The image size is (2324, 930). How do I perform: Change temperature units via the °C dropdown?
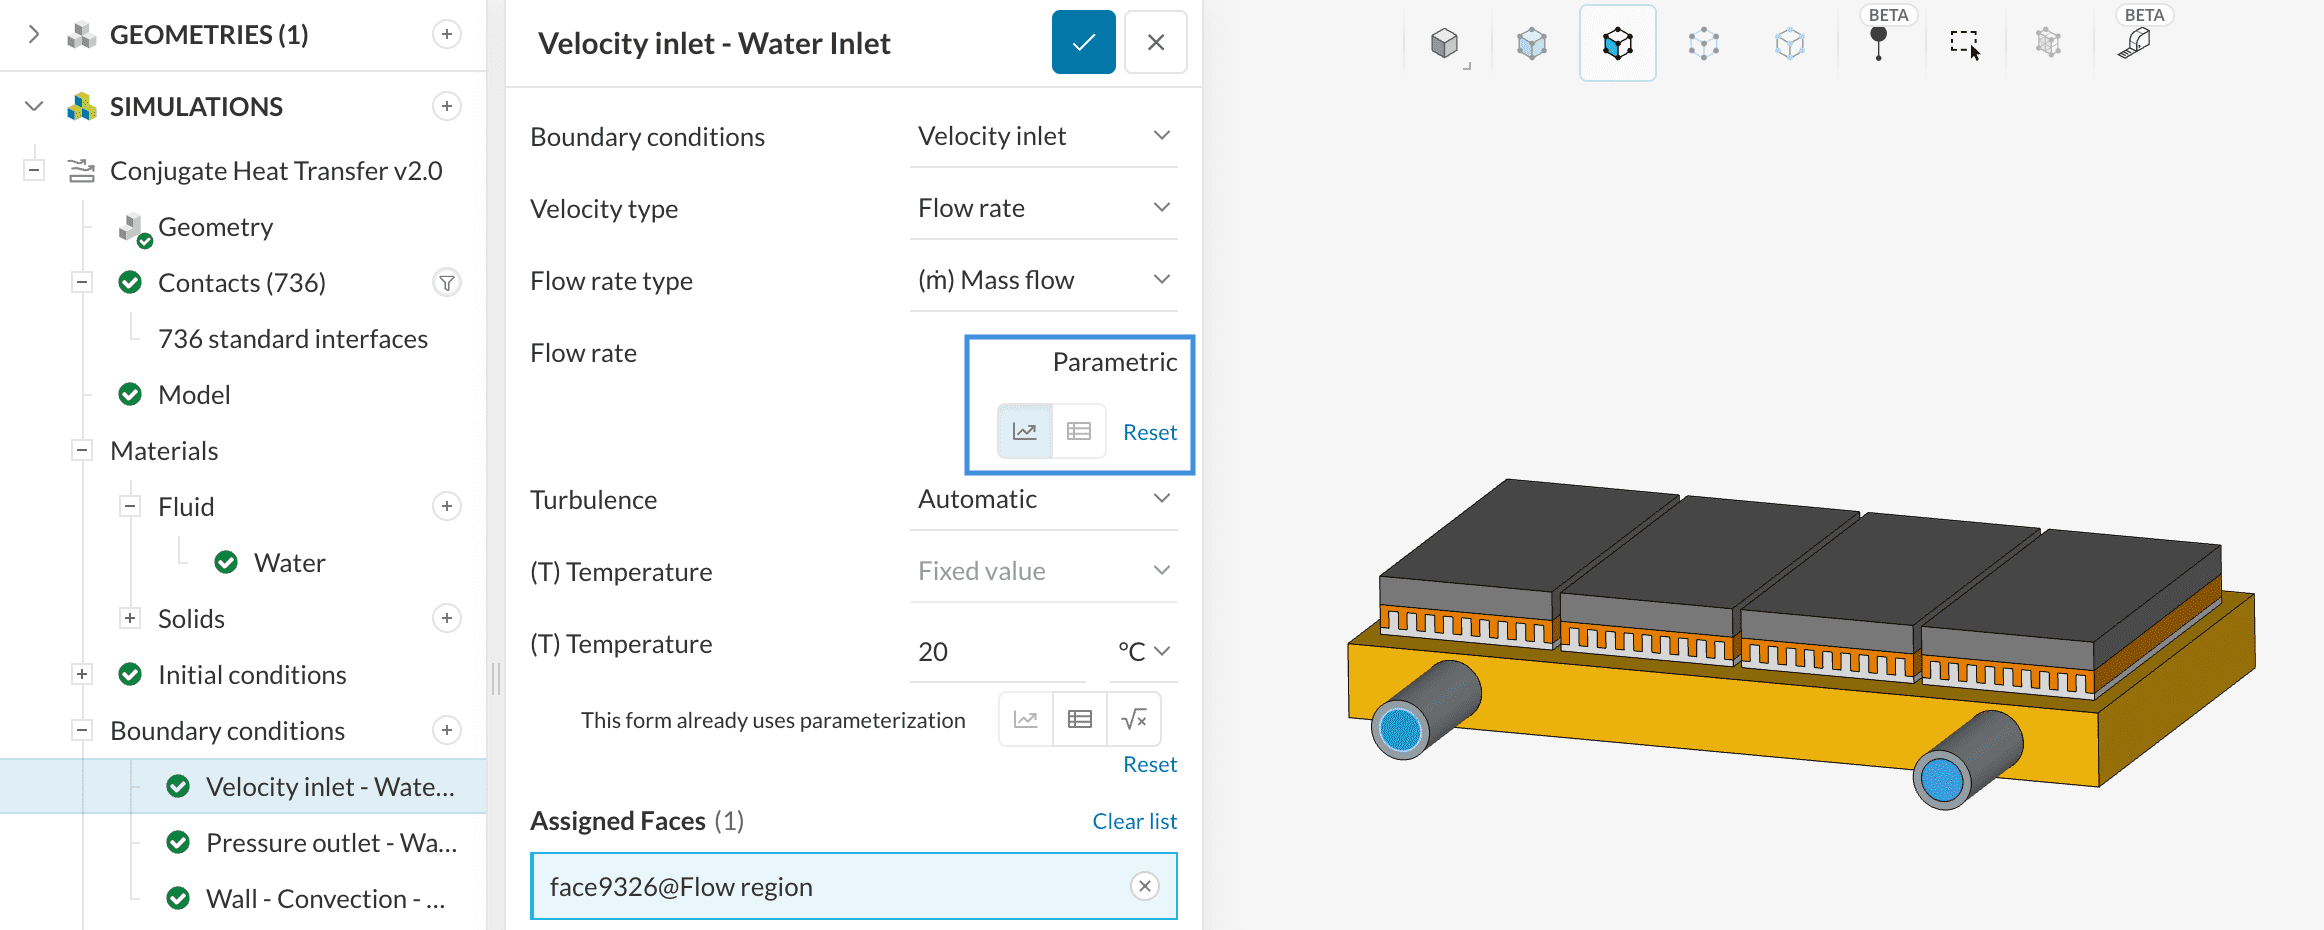[x=1143, y=651]
